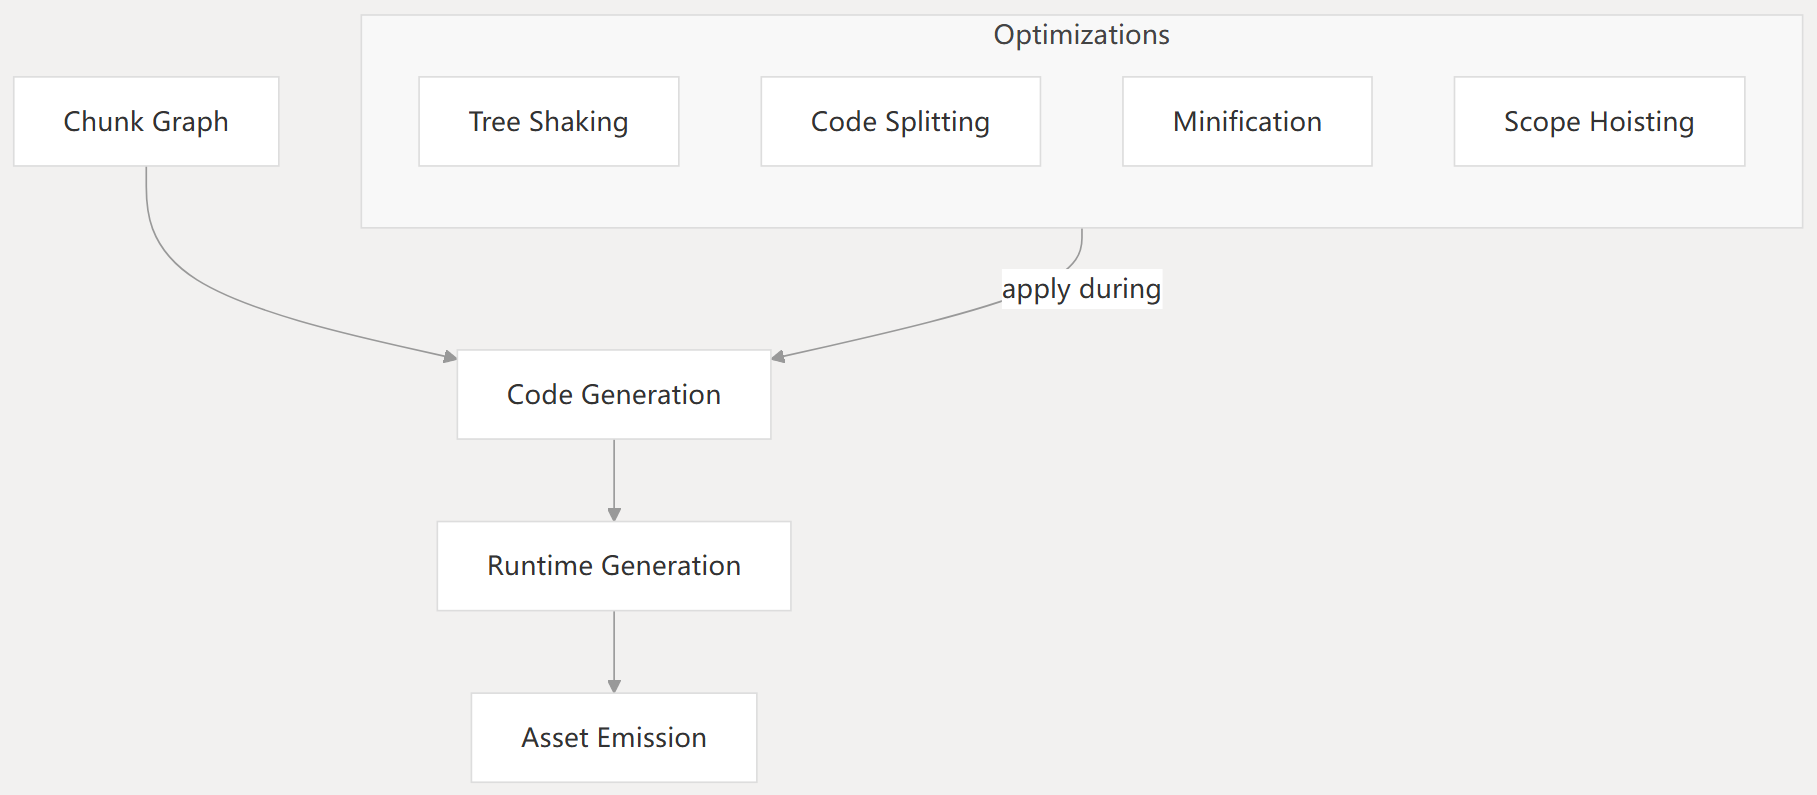Click the Optimizations group title
Screen dimensions: 1817x795
click(x=1081, y=35)
